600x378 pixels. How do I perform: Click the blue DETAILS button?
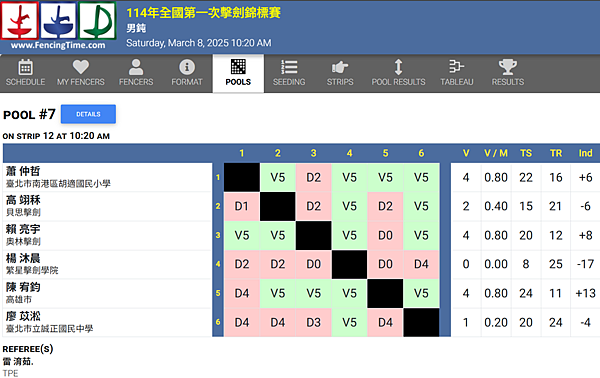coord(88,114)
